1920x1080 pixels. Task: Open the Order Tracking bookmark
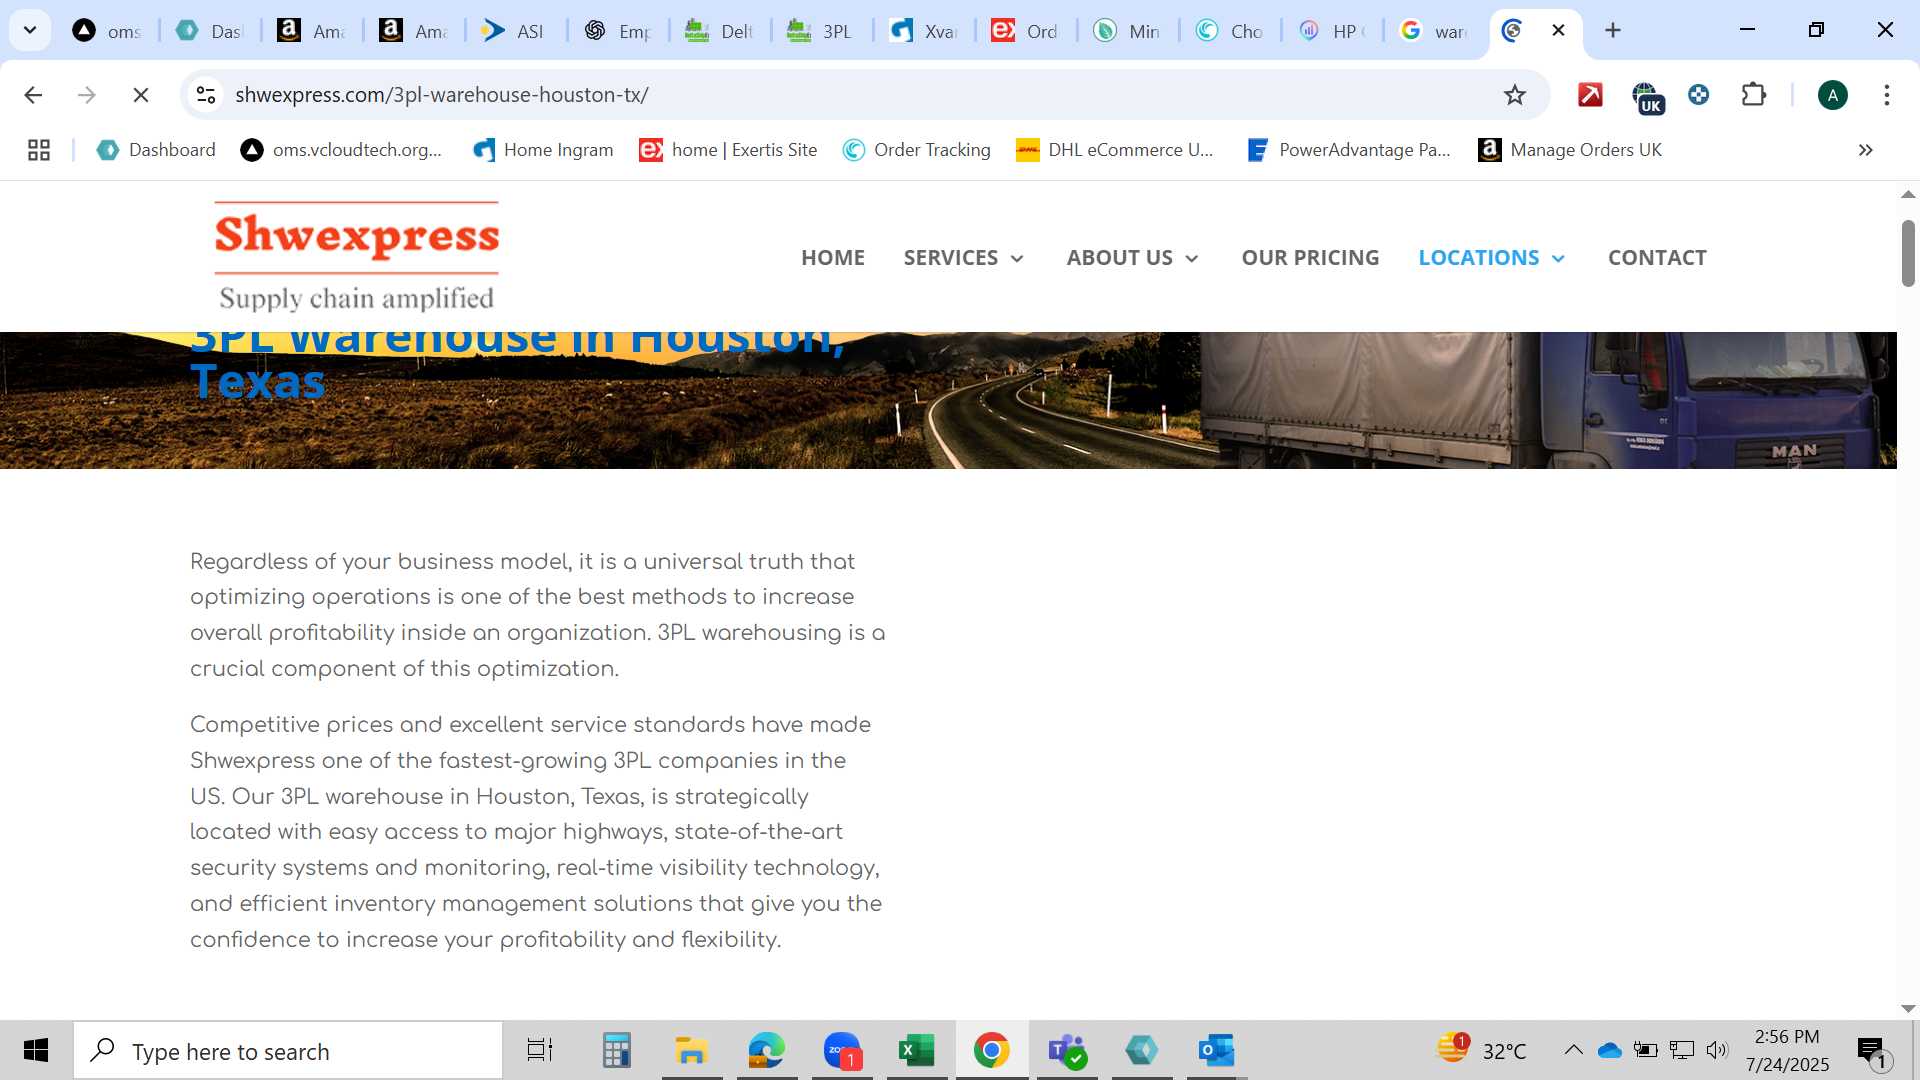point(917,150)
